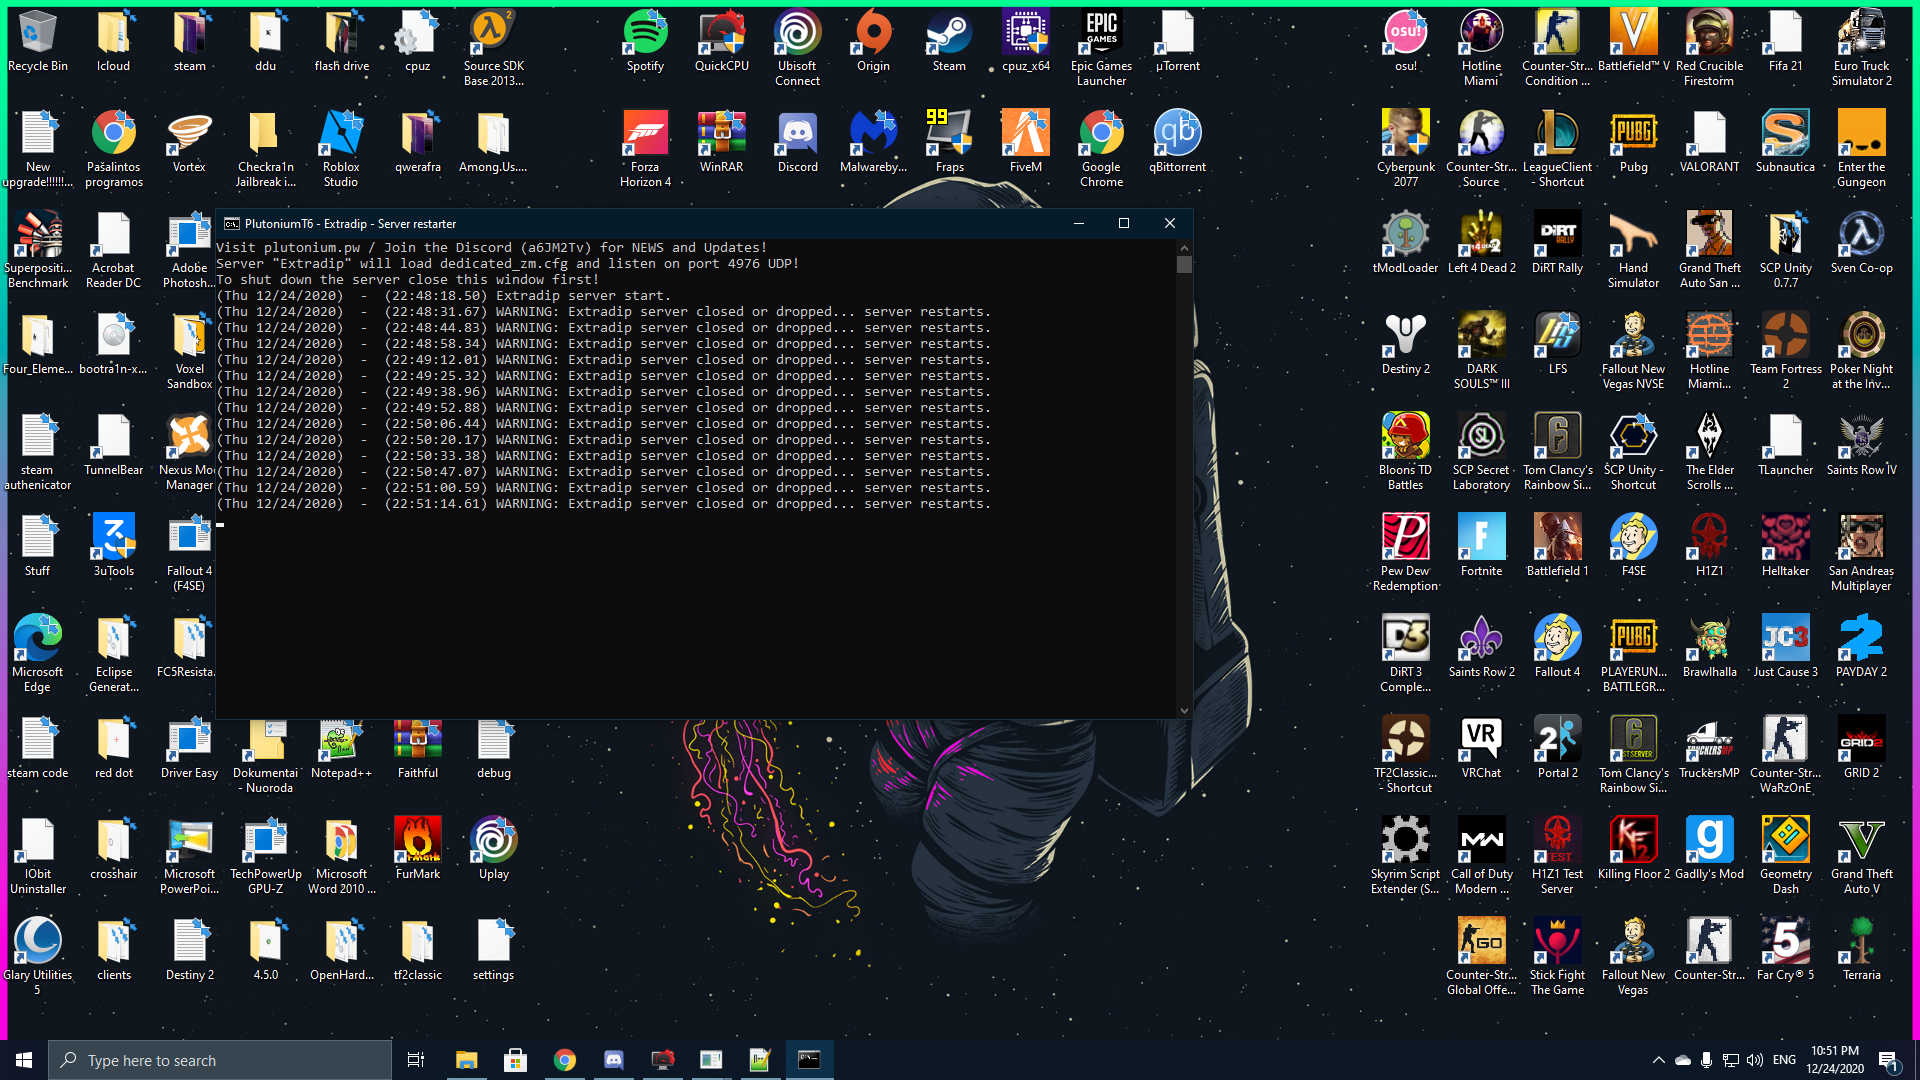Open the Discord desktop icon
The width and height of the screenshot is (1920, 1080).
797,143
